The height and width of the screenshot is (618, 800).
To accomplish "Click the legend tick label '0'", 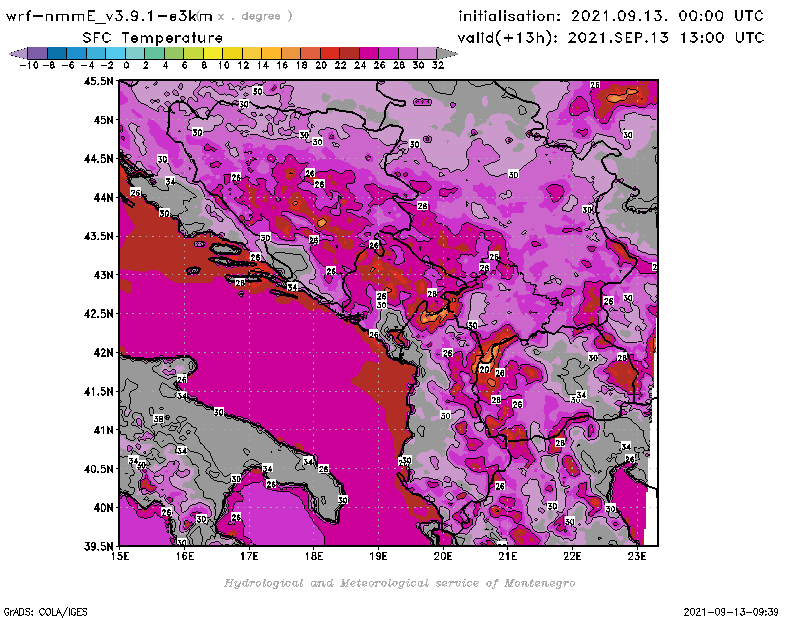I will click(126, 65).
